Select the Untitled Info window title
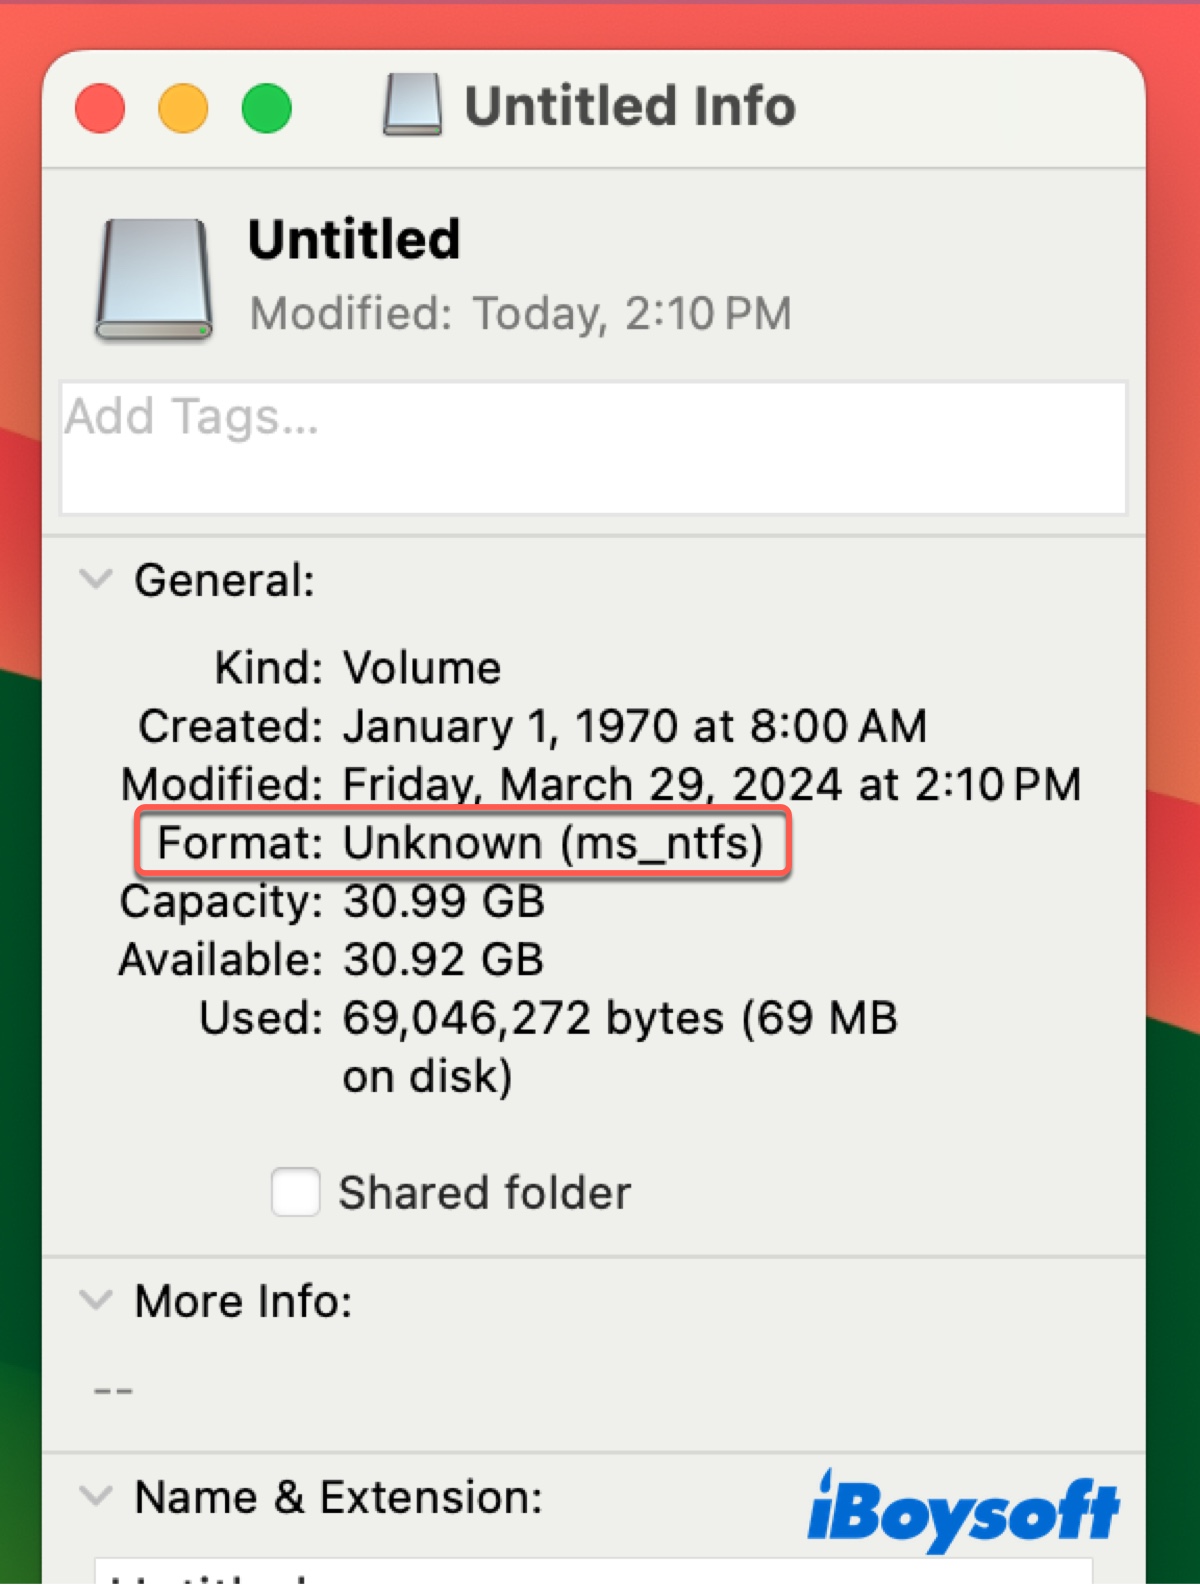 [x=630, y=103]
